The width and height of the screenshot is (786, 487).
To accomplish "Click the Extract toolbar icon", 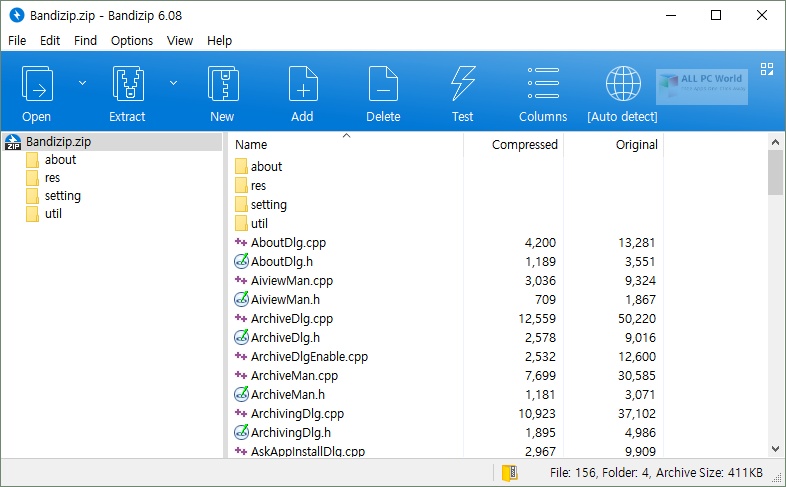I will click(127, 85).
